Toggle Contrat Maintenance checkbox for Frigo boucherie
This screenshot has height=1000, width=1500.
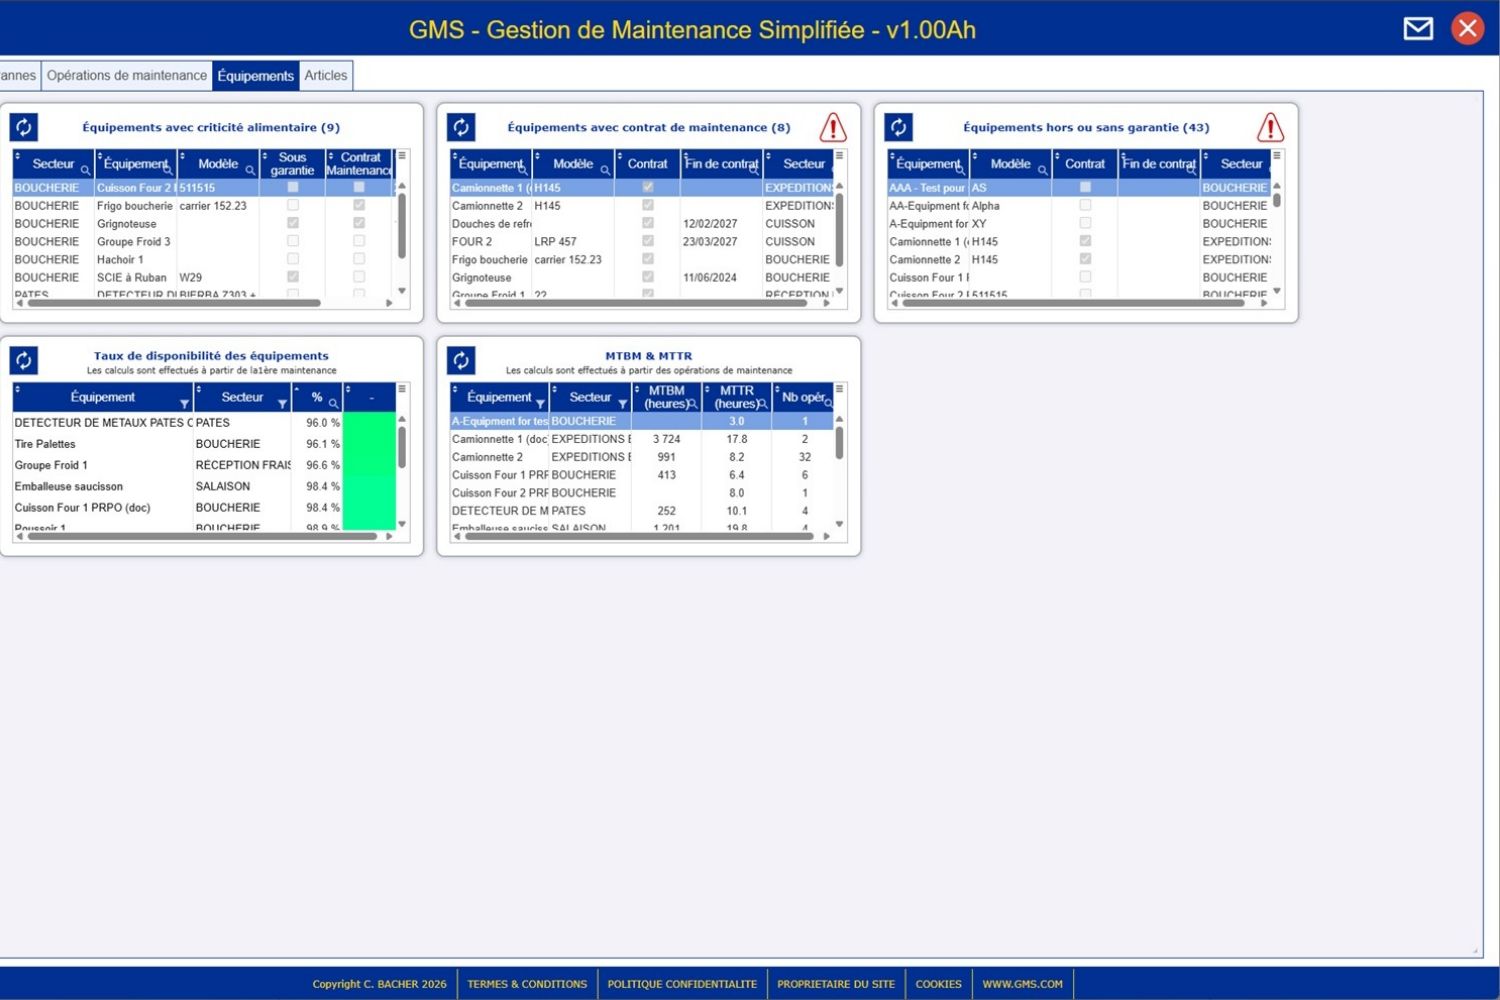click(x=359, y=205)
